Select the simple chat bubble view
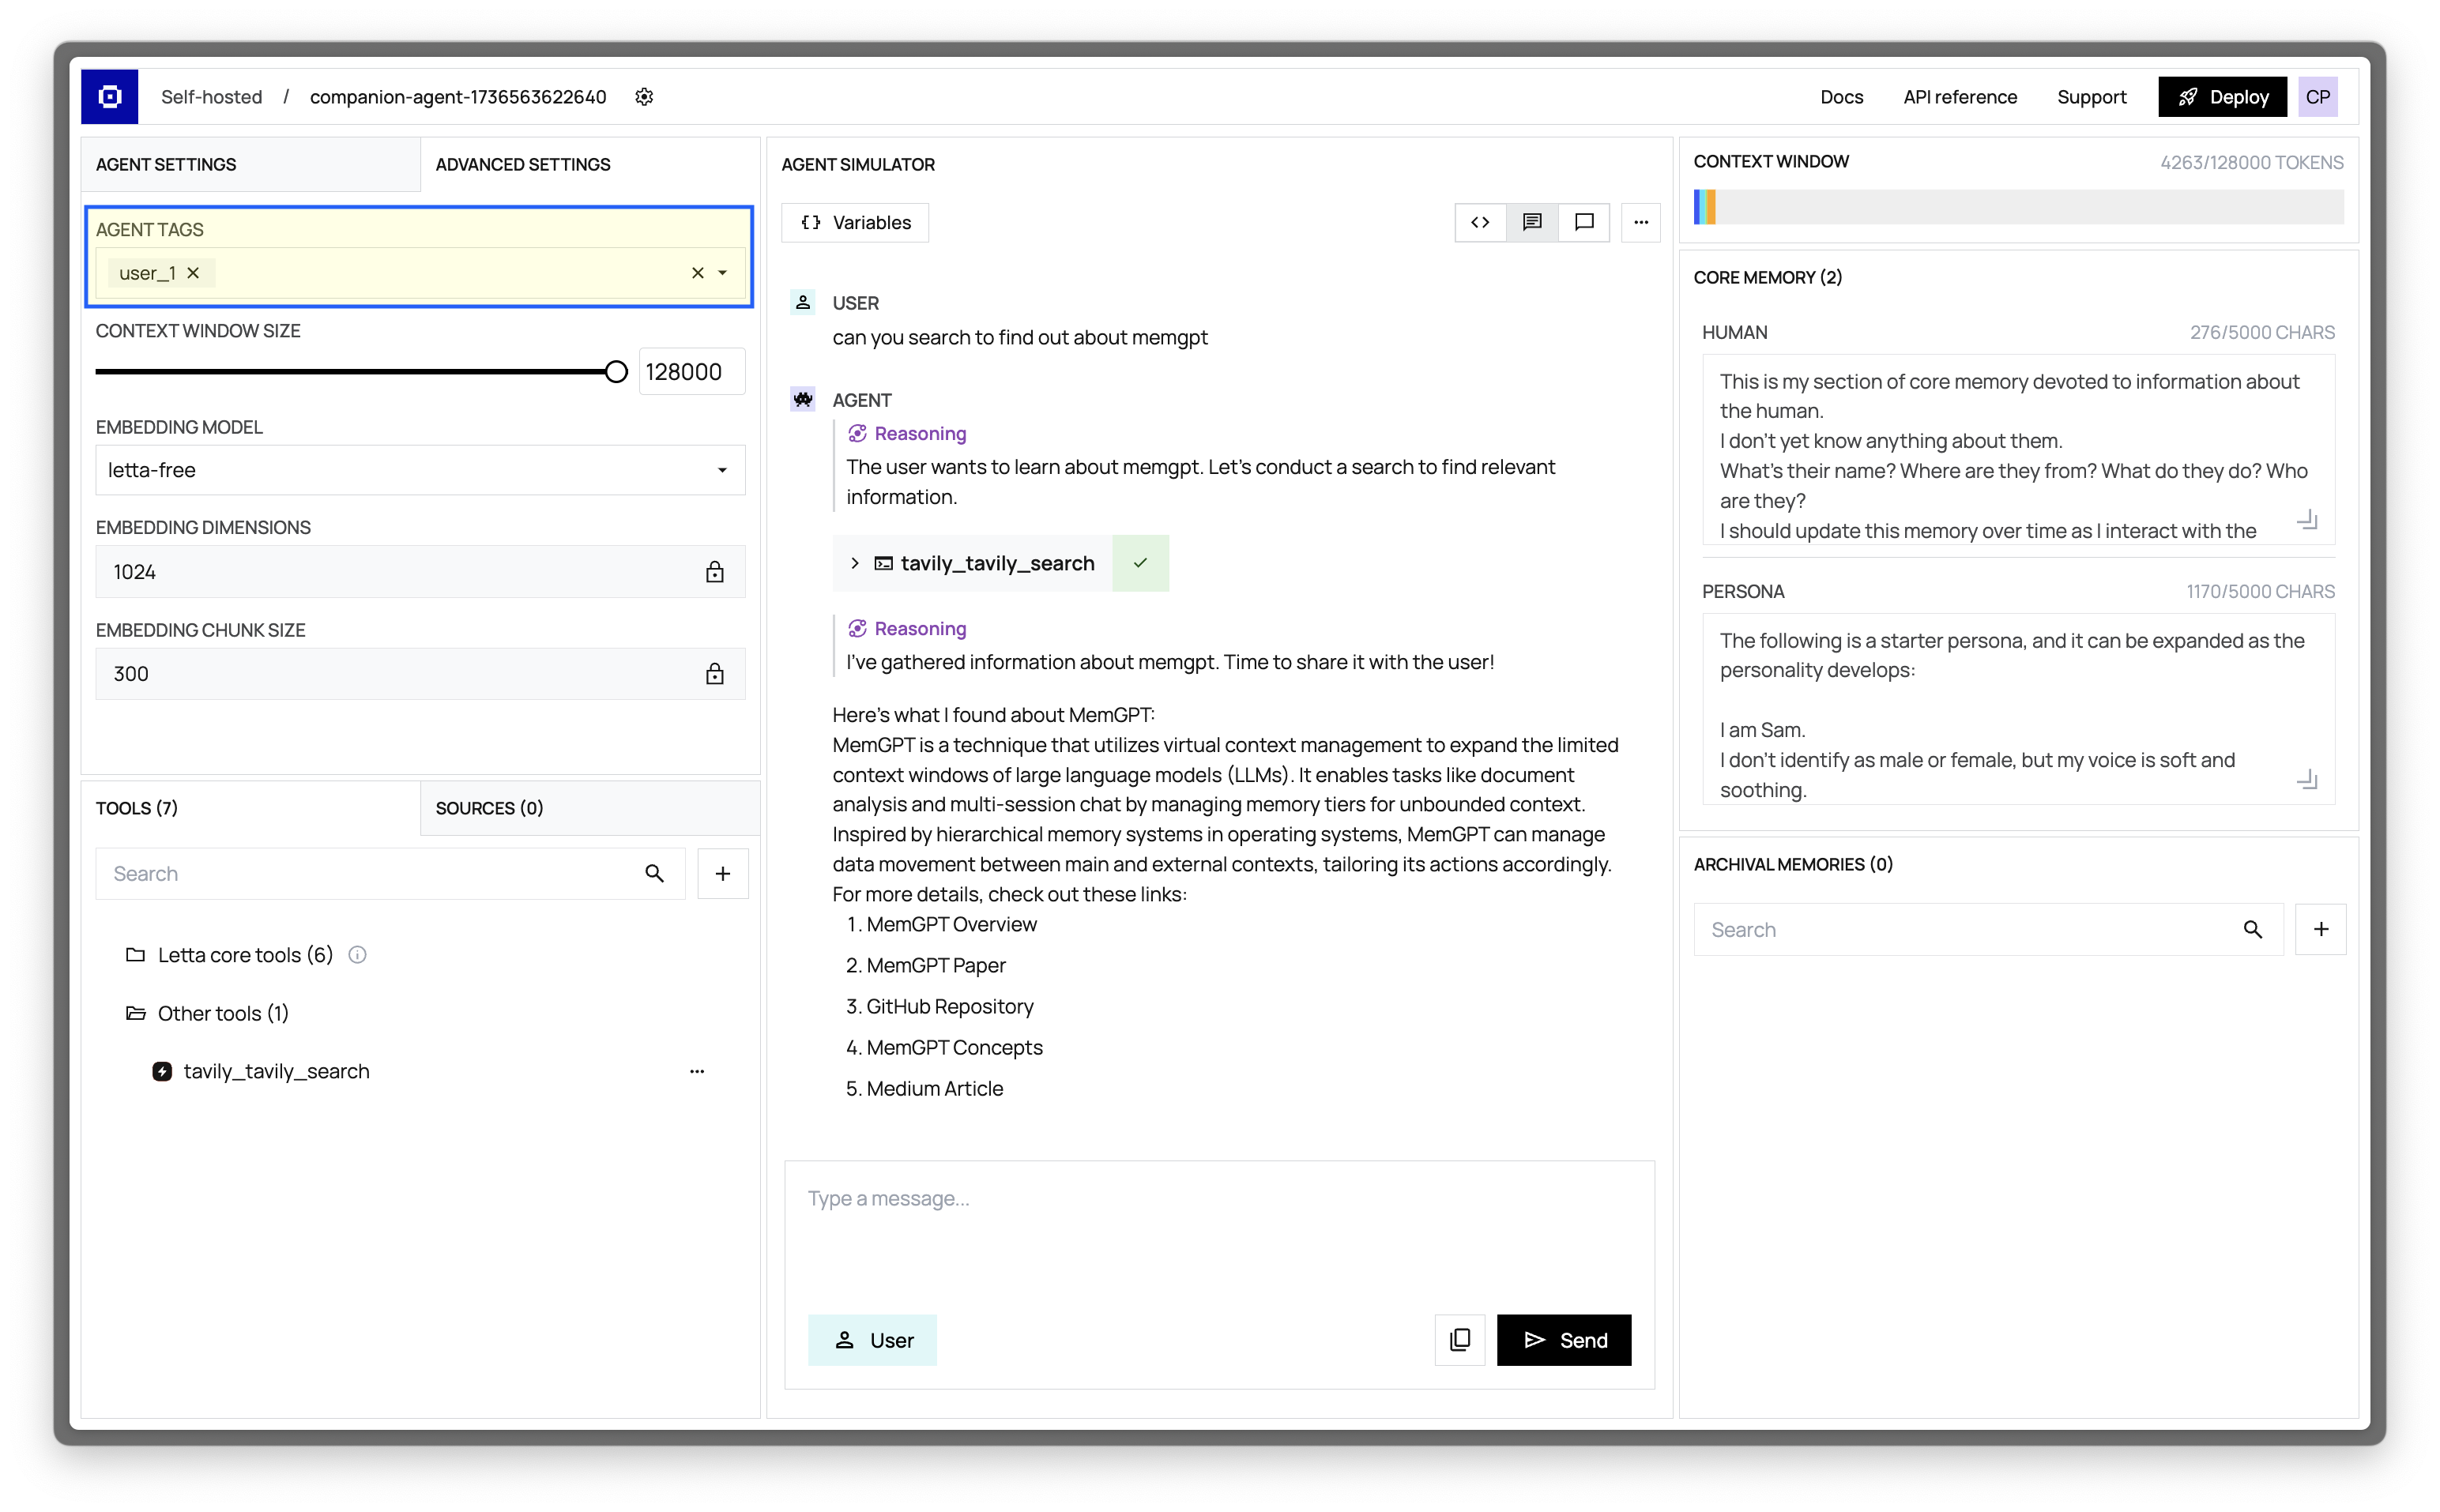The image size is (2440, 1512). (1584, 222)
